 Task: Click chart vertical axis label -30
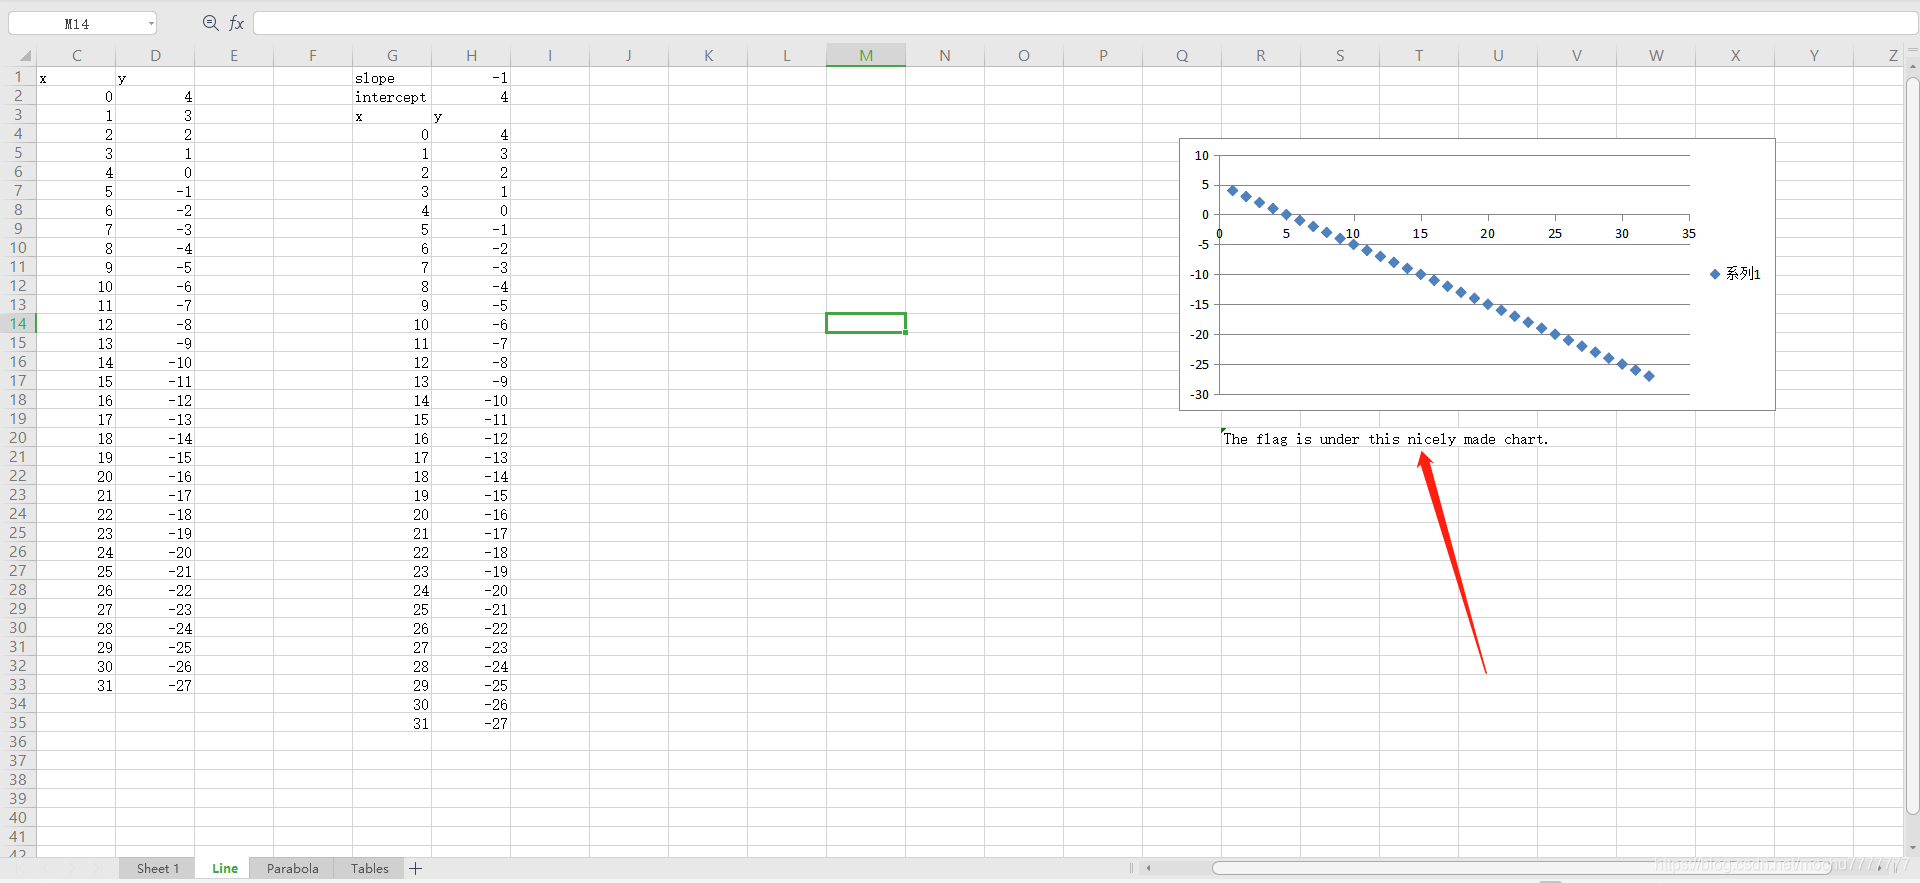1200,395
